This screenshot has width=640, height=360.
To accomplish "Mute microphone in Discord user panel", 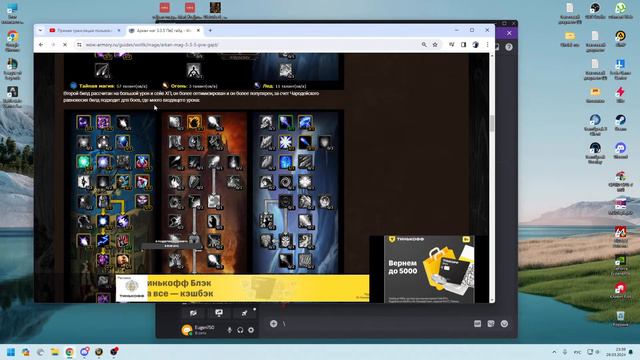I will (229, 330).
